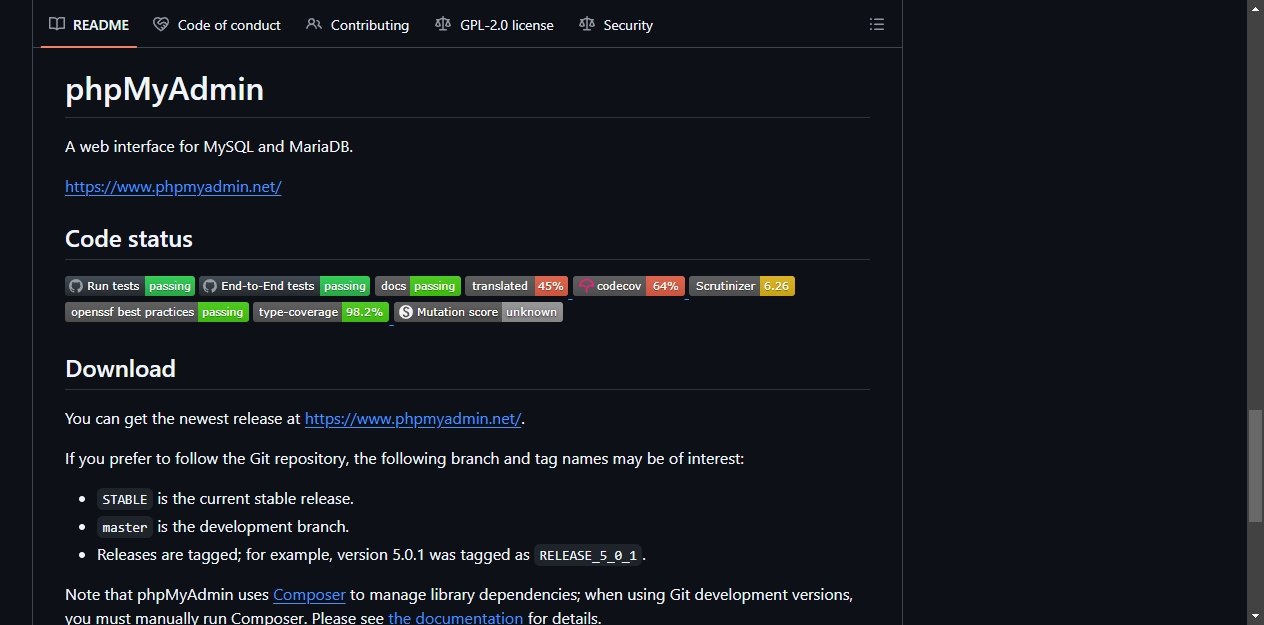Click the master branch code label

(125, 527)
